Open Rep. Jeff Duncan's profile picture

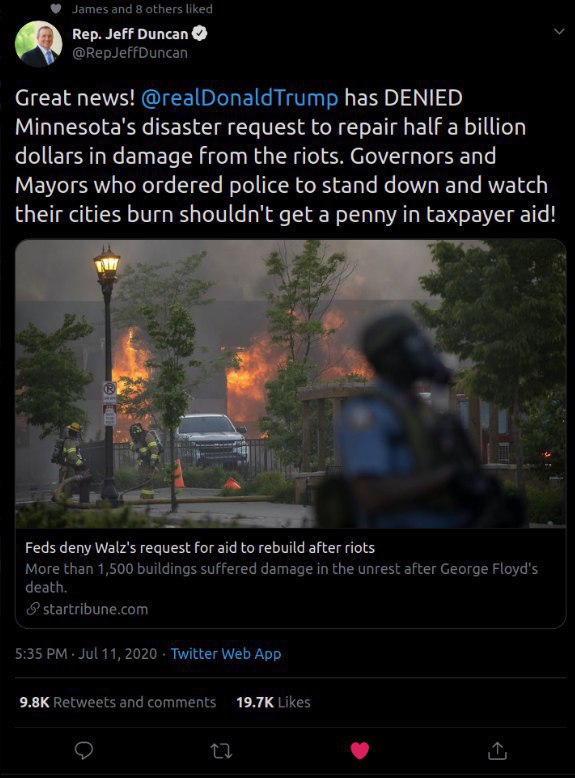(x=39, y=44)
